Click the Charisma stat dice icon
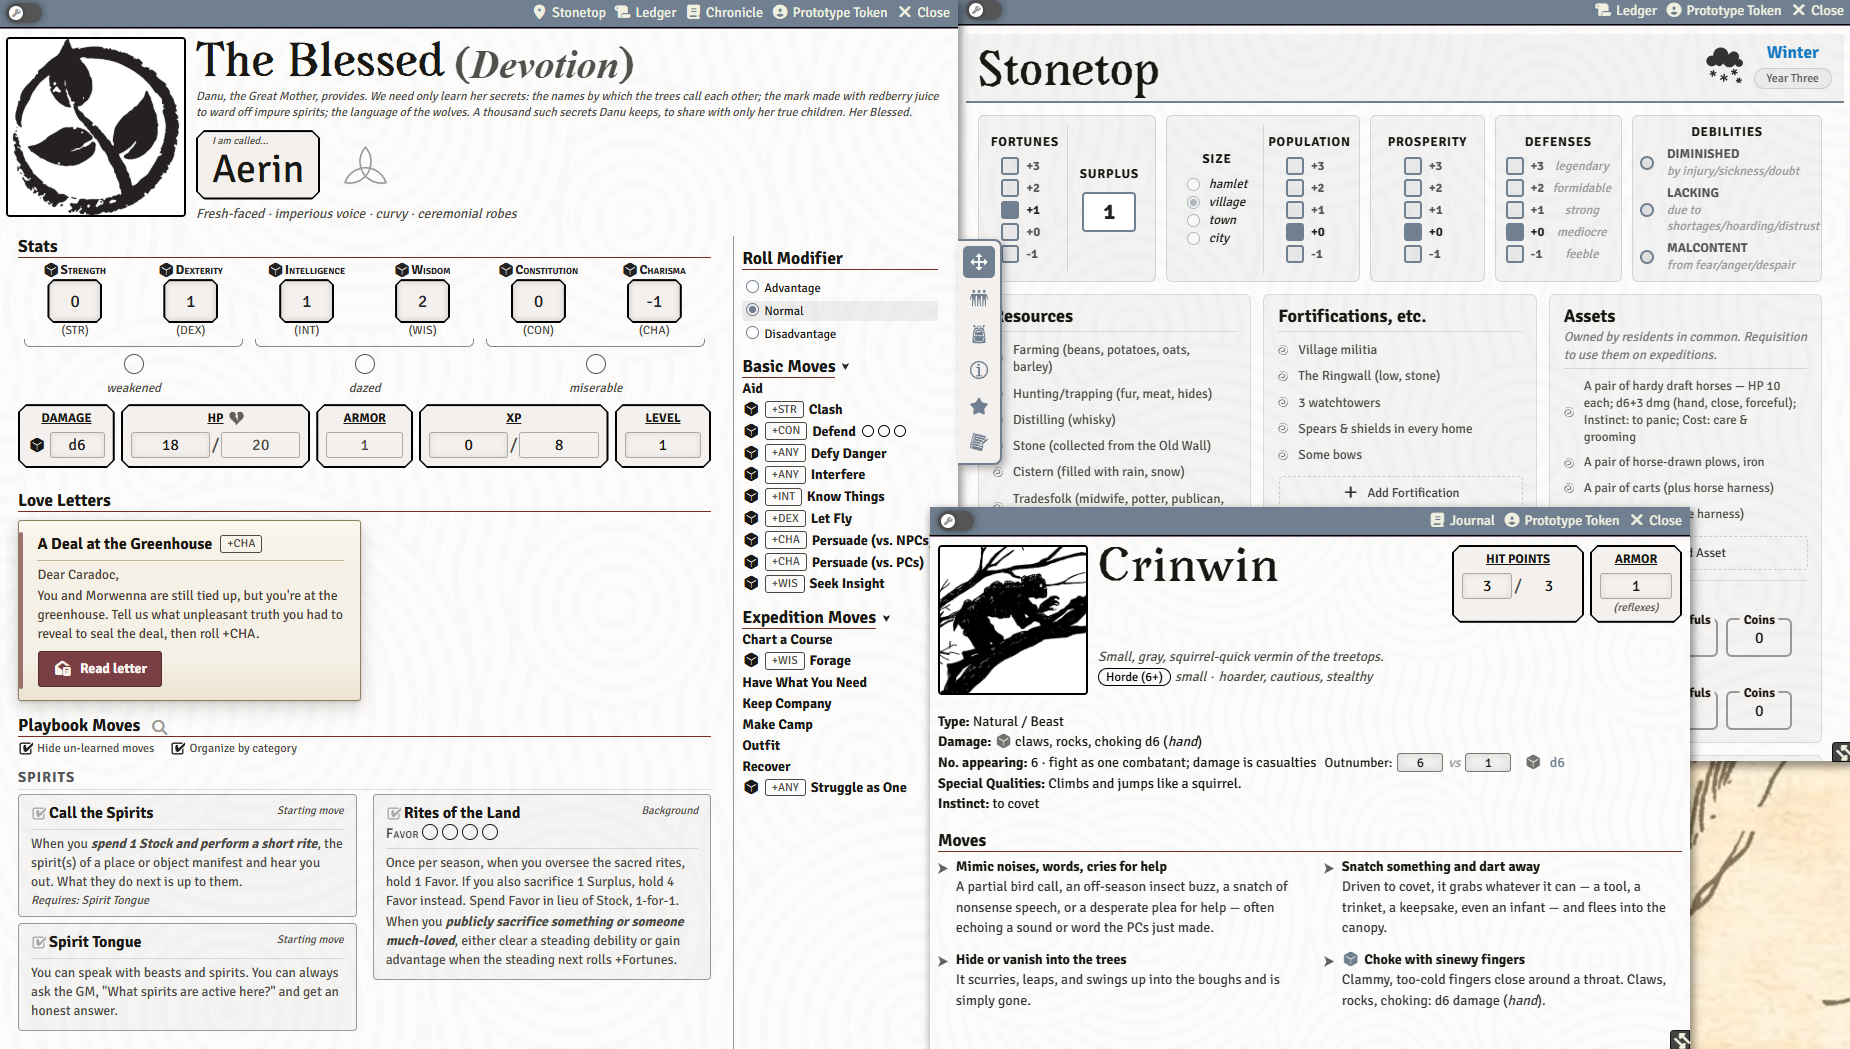1850x1049 pixels. (630, 270)
